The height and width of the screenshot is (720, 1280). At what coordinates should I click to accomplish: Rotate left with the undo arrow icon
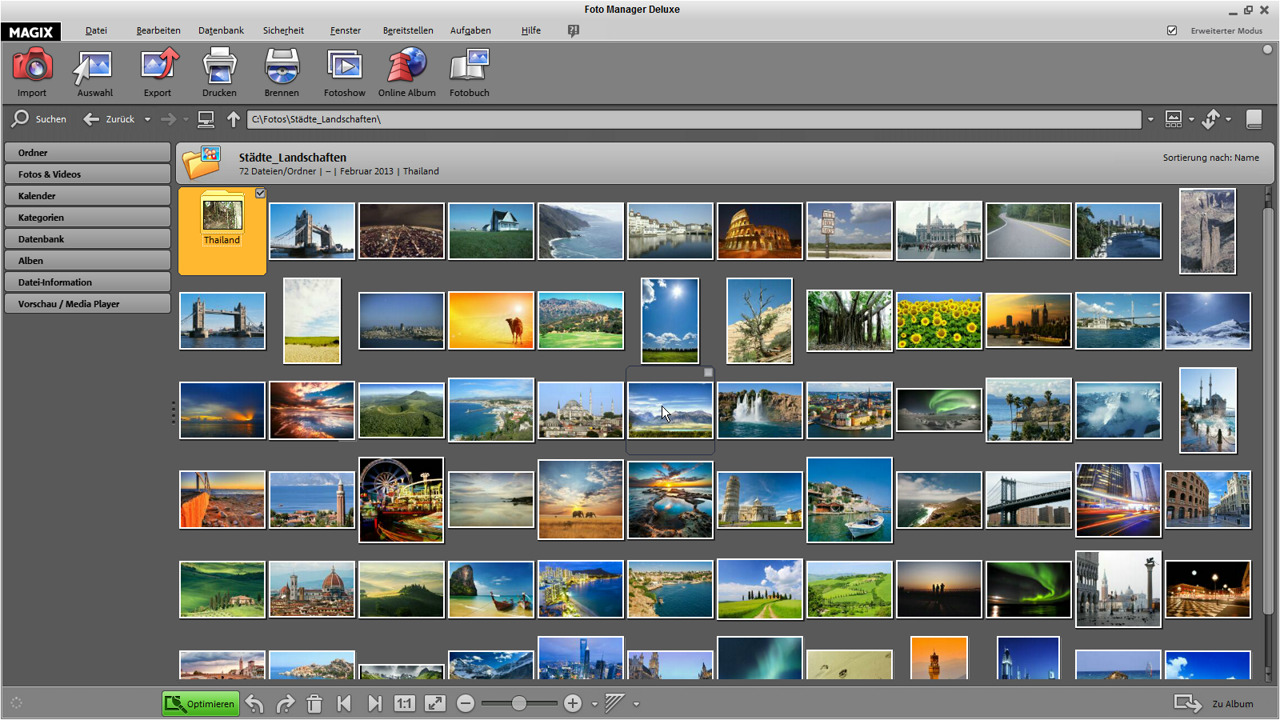[x=255, y=704]
